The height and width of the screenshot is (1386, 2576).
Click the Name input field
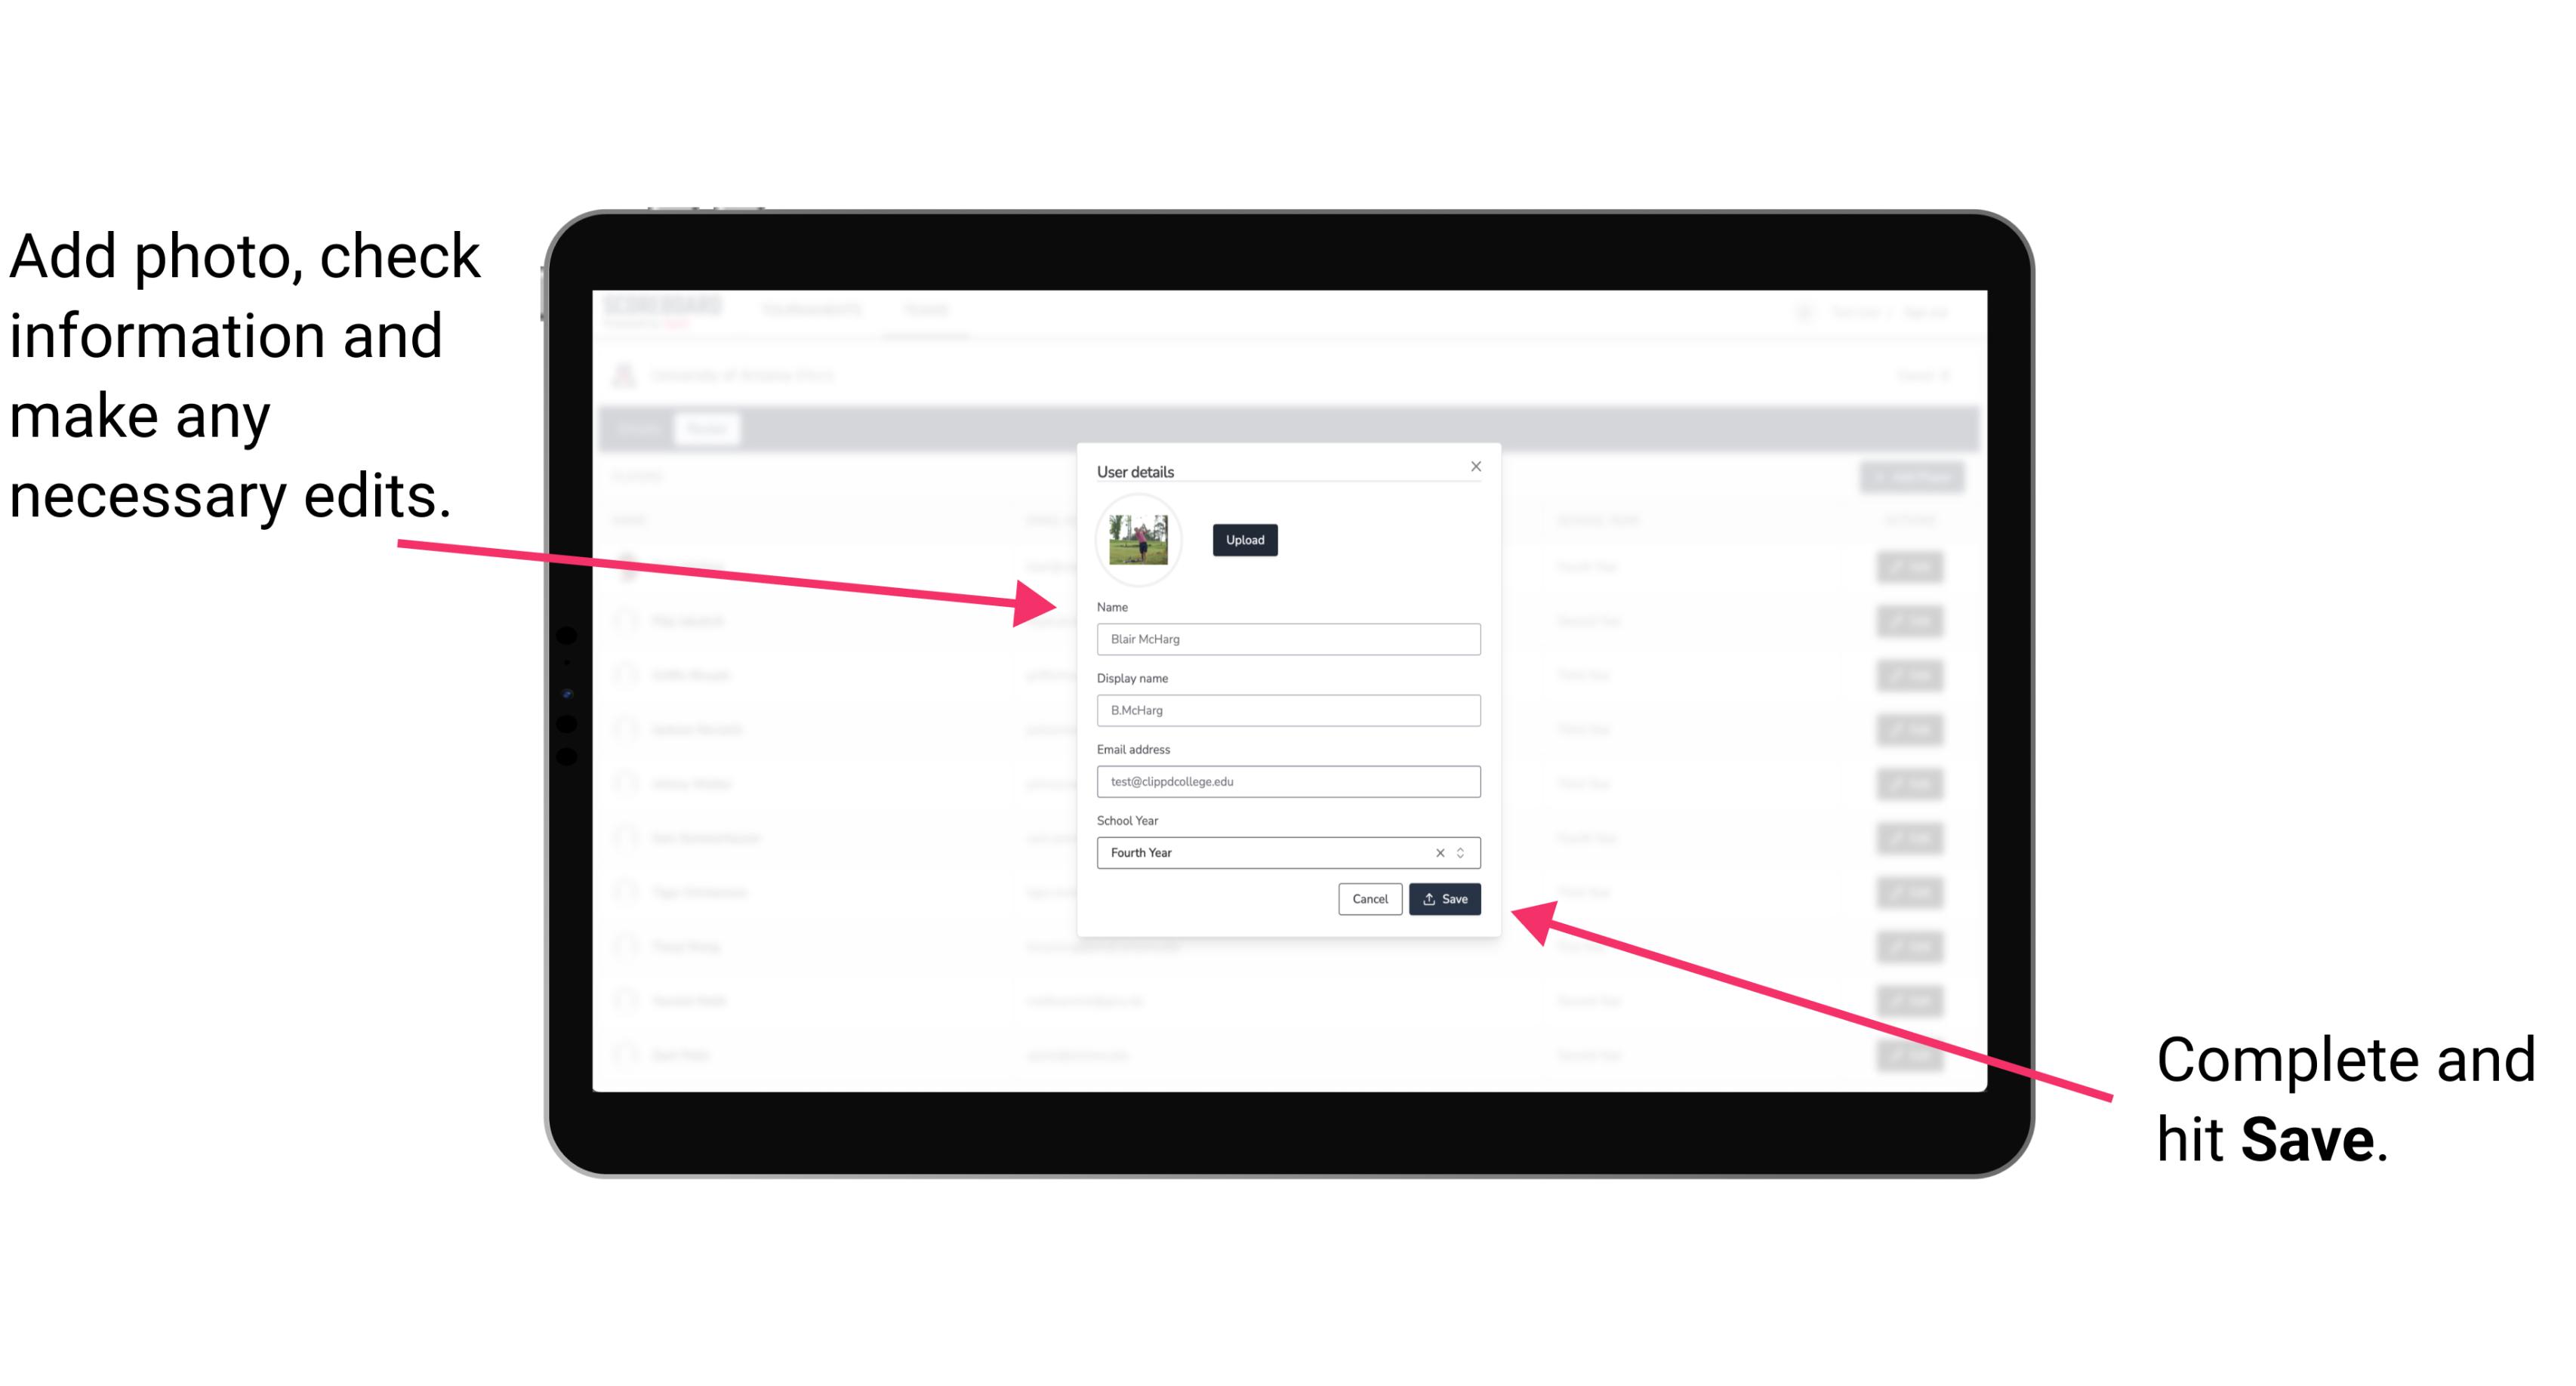[1287, 639]
